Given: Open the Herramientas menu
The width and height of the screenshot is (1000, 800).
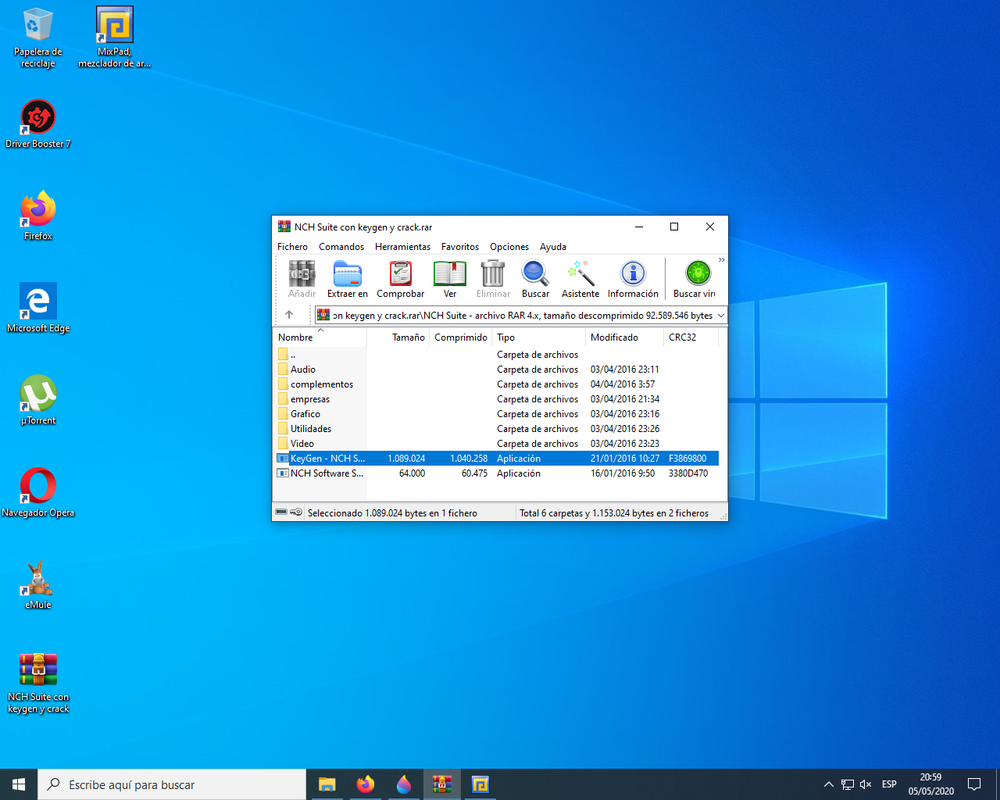Looking at the screenshot, I should [402, 247].
